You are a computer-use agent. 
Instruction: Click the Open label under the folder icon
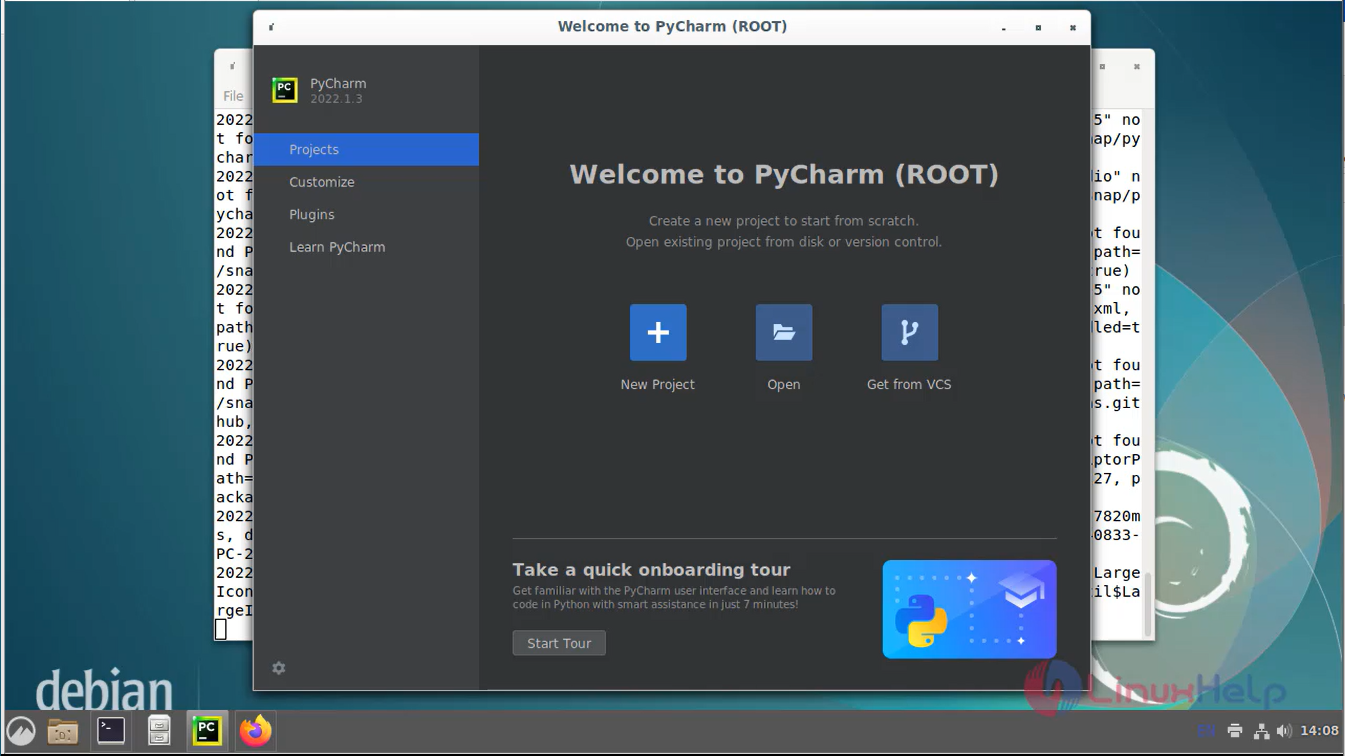tap(784, 384)
